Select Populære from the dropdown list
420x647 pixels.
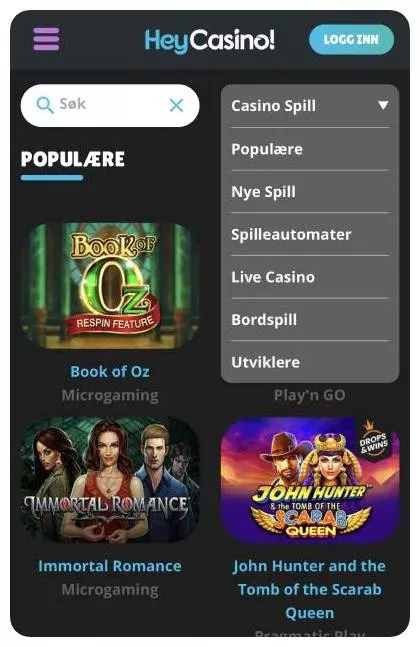point(310,149)
